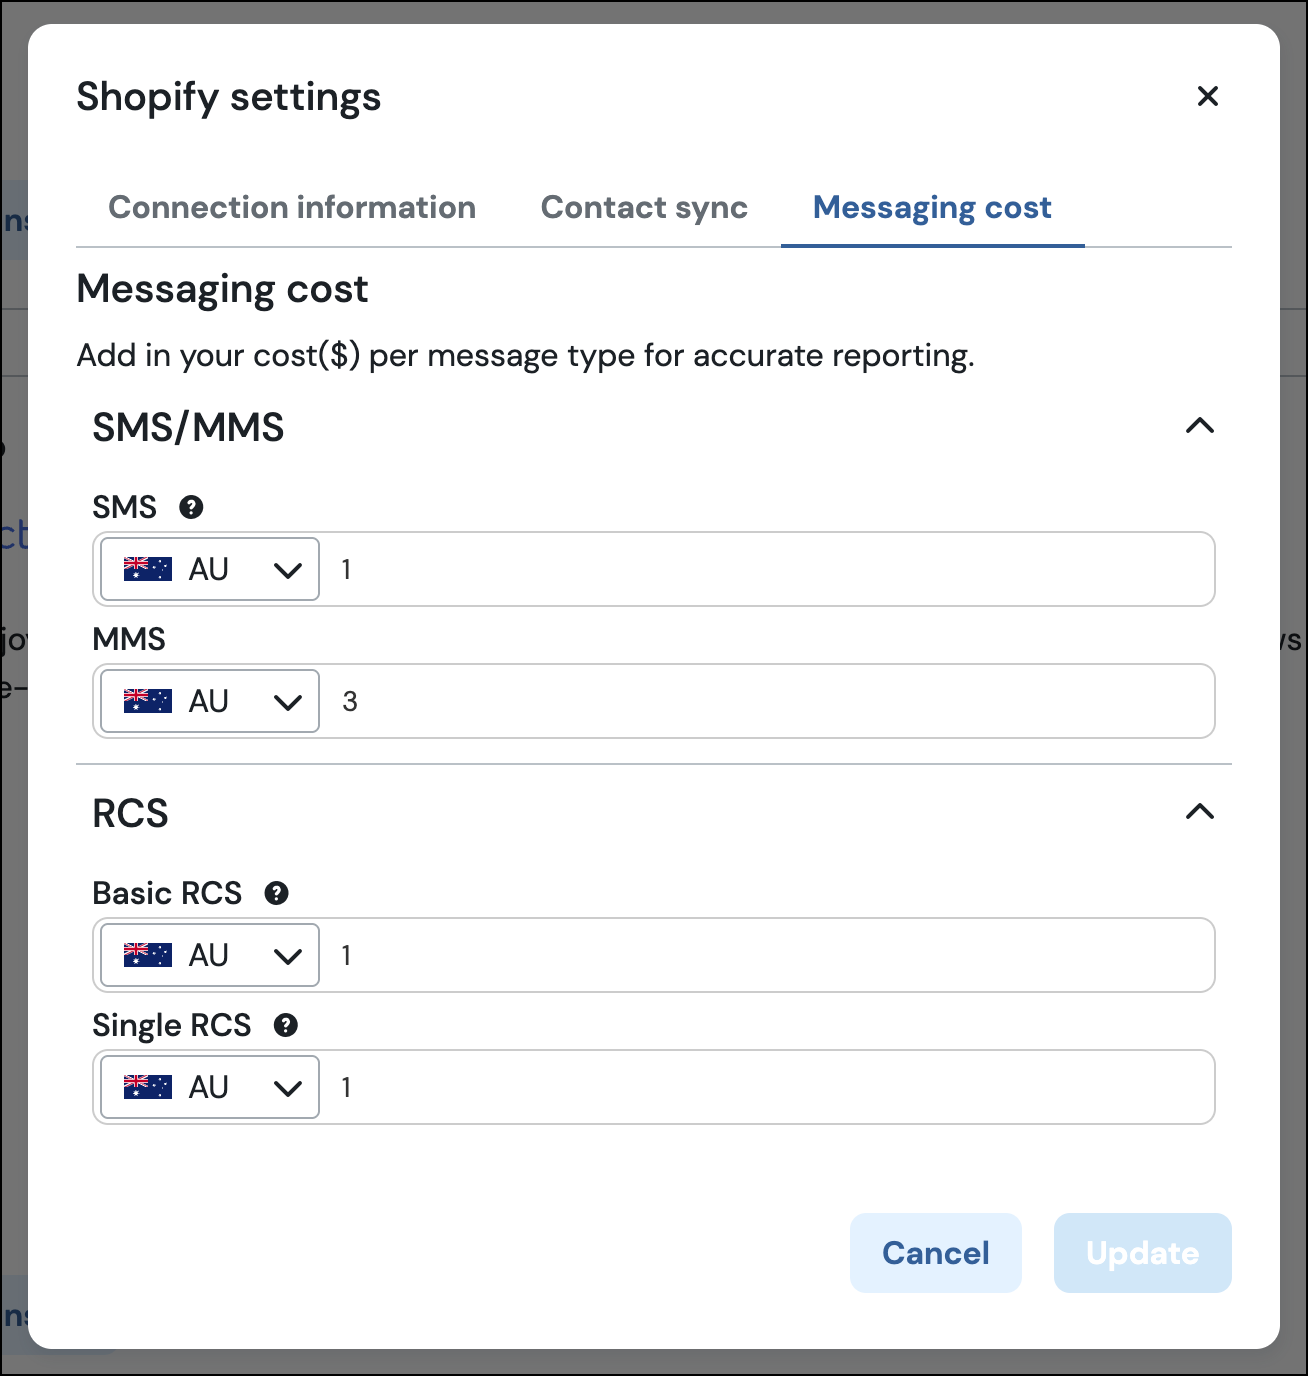
Task: Collapse the RCS section
Action: click(1199, 812)
